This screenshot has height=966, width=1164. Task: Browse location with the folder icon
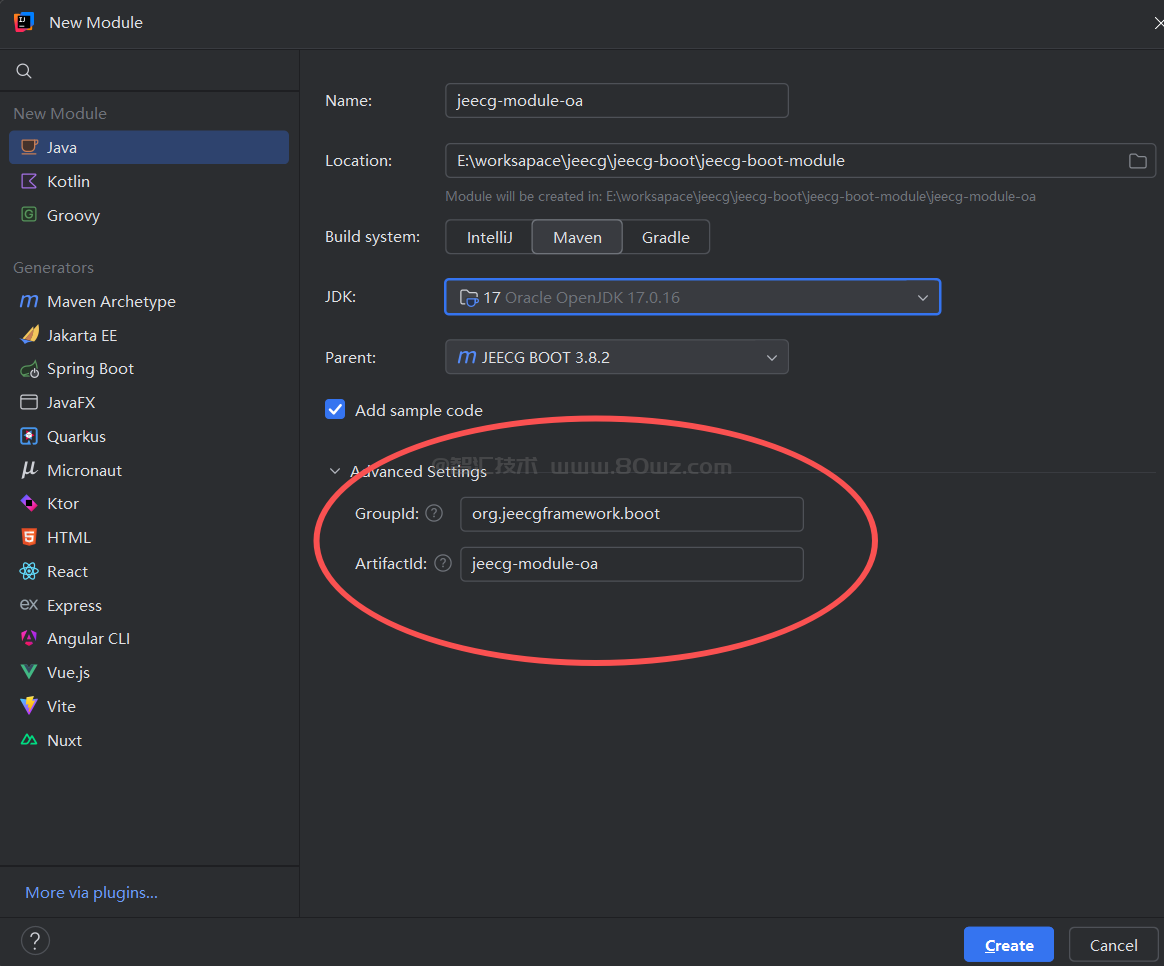coord(1137,161)
